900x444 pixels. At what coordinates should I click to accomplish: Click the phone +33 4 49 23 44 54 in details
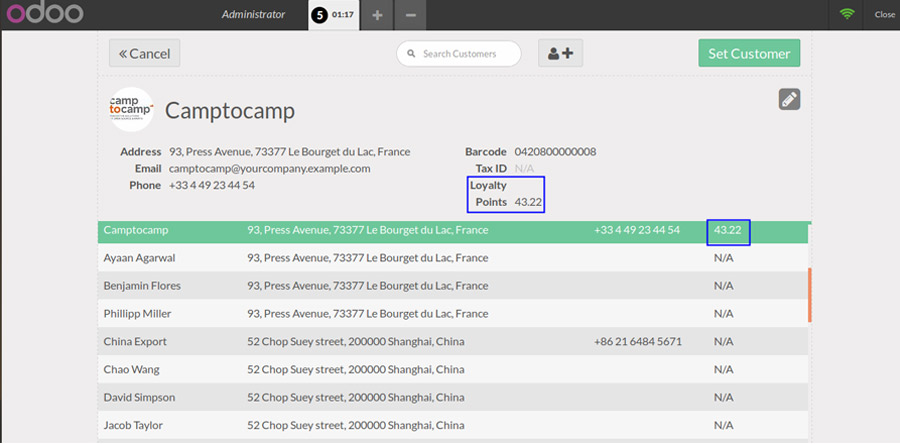(212, 185)
